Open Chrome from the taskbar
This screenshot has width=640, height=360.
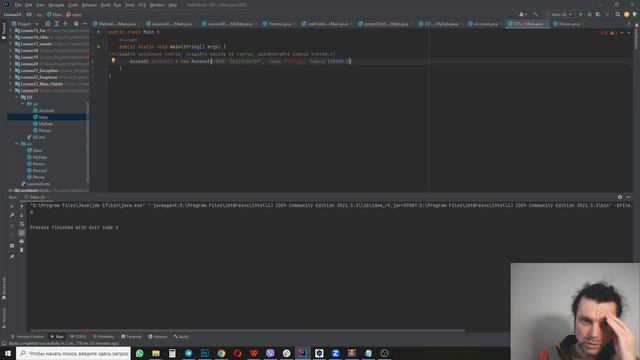pos(221,353)
